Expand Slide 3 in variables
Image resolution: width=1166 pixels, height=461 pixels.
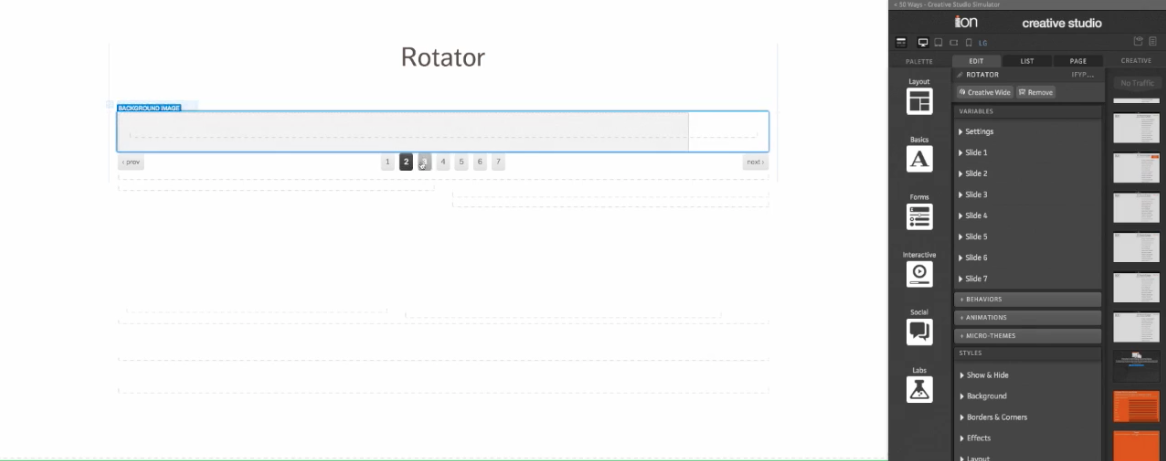(976, 195)
